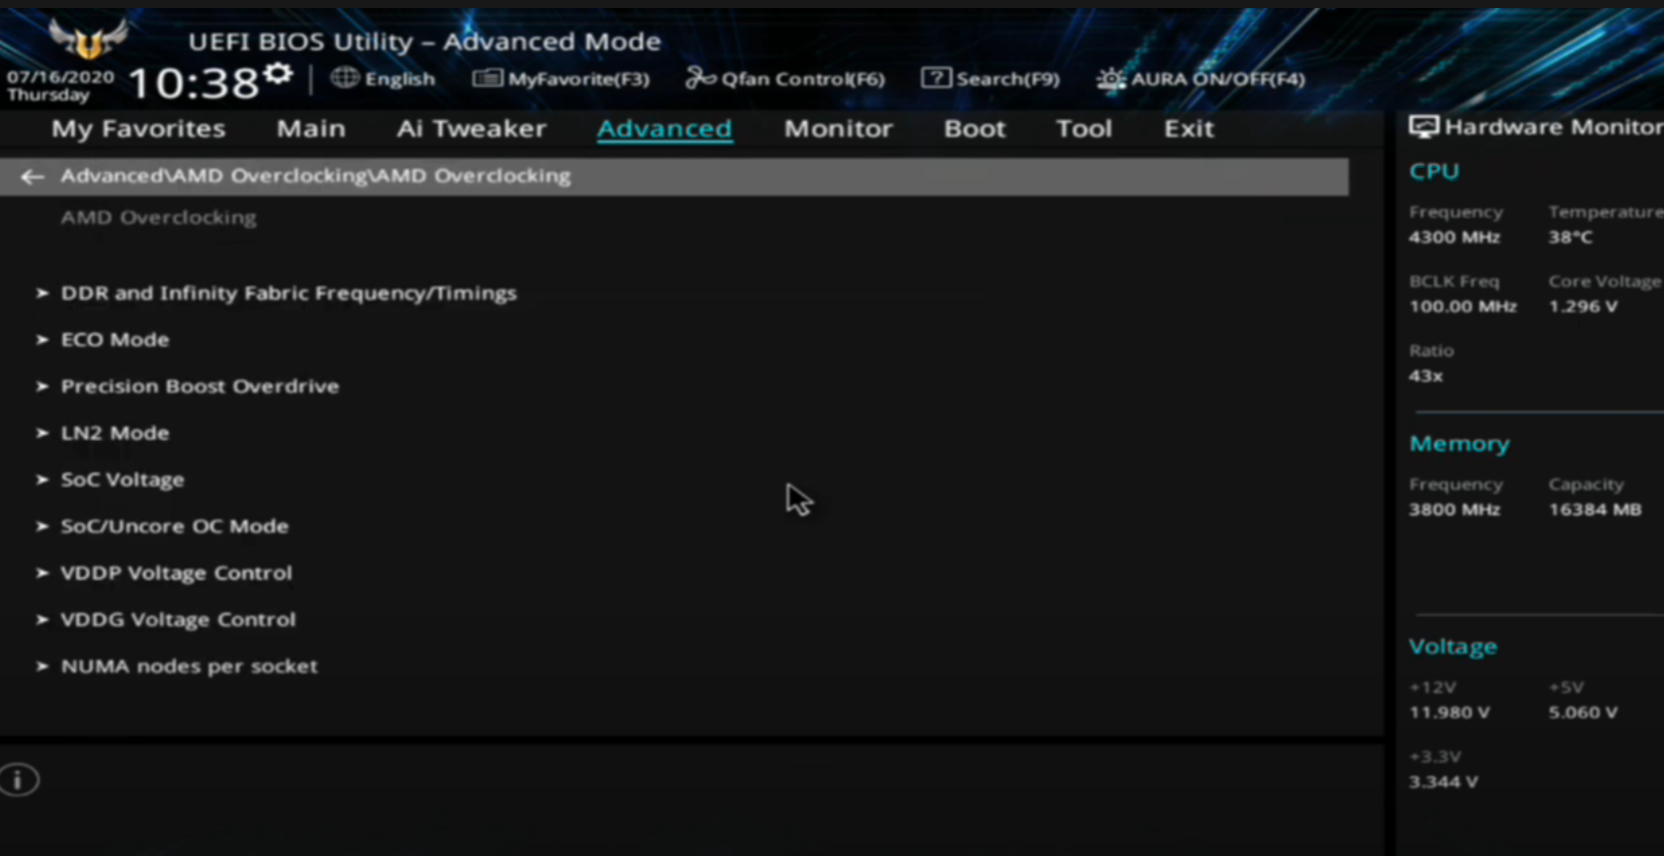Screen dimensions: 1664x856
Task: Switch to the Main tab
Action: coord(311,129)
